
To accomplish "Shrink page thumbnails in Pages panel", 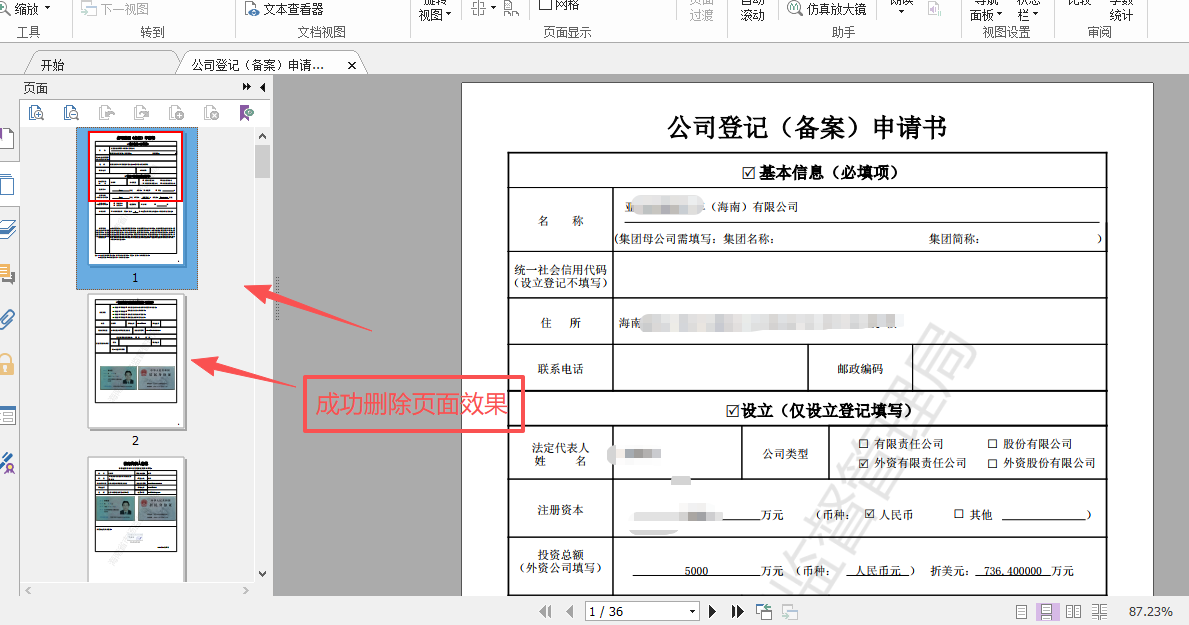I will coord(71,113).
